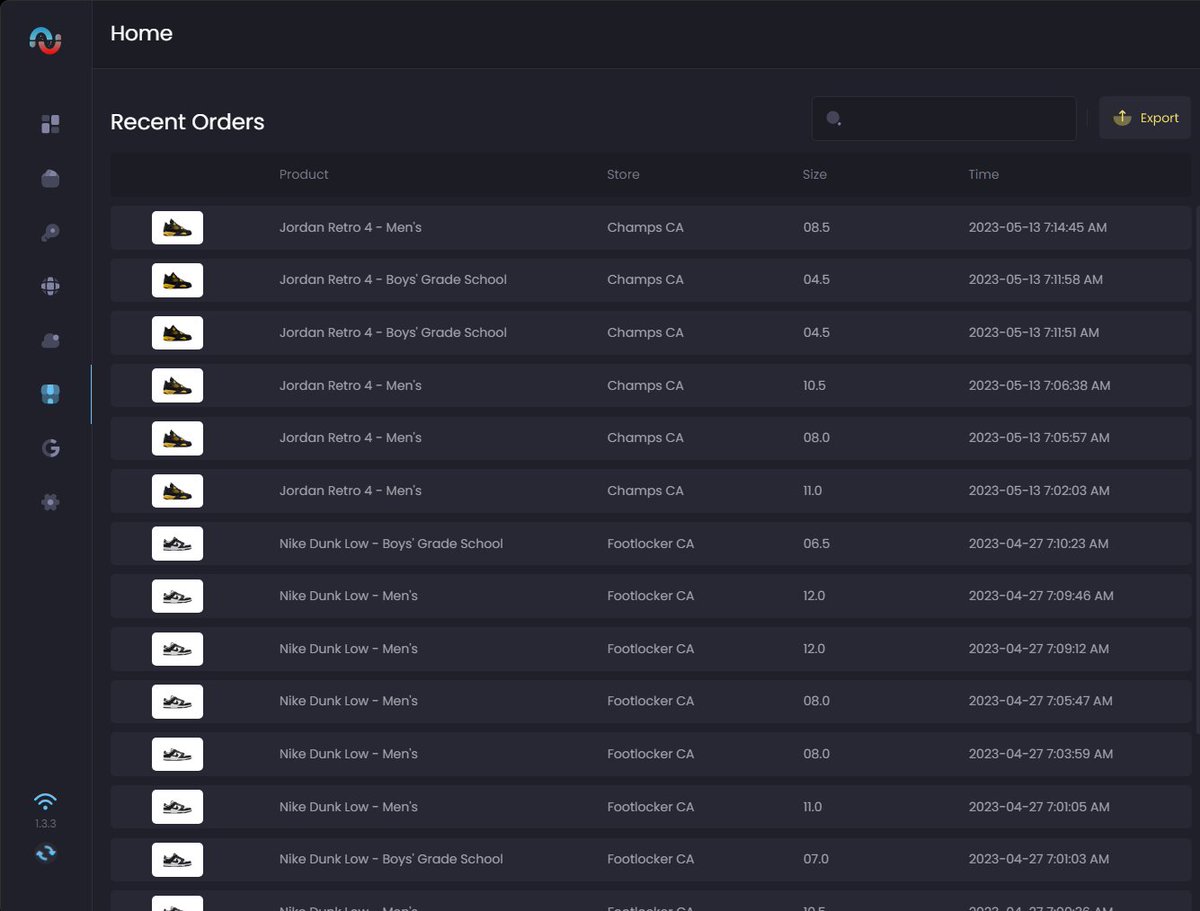Click the Store column header
Viewport: 1200px width, 911px height.
[623, 174]
